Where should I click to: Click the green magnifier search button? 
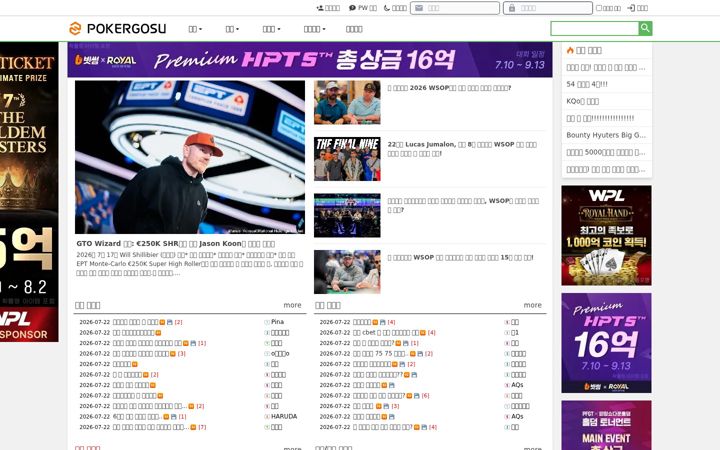(x=645, y=28)
